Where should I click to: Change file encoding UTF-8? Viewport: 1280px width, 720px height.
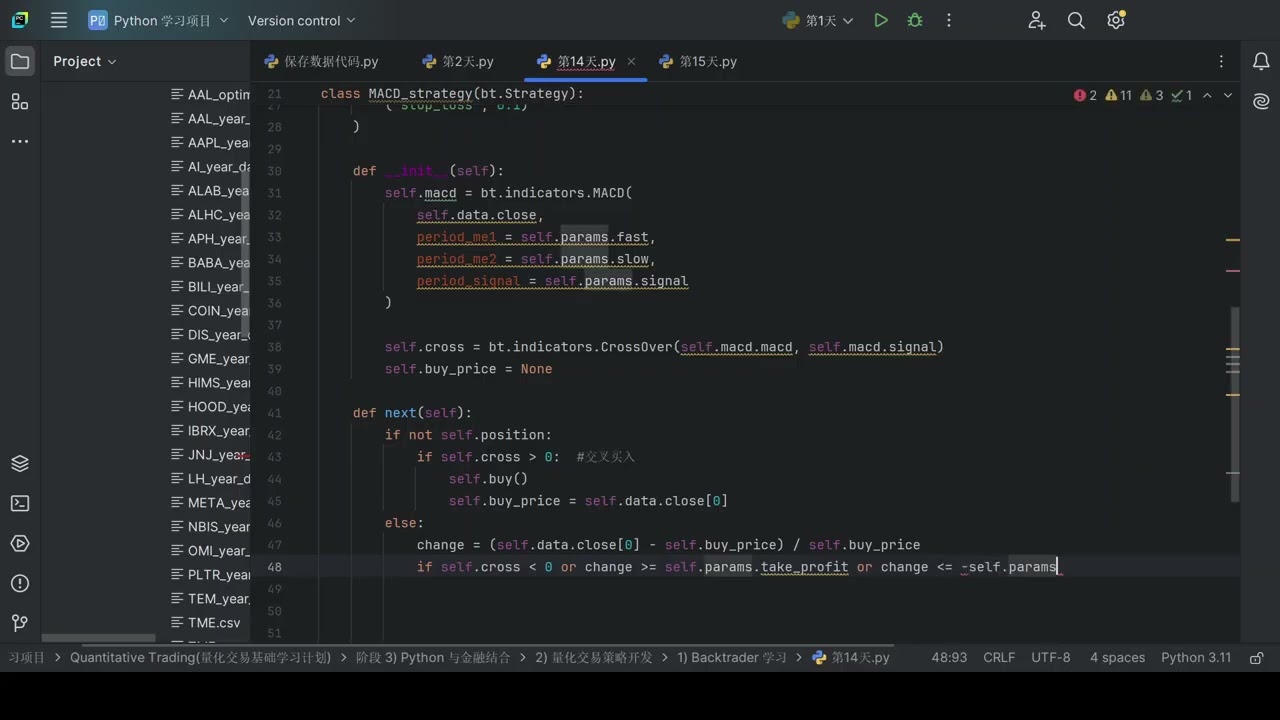pos(1050,657)
